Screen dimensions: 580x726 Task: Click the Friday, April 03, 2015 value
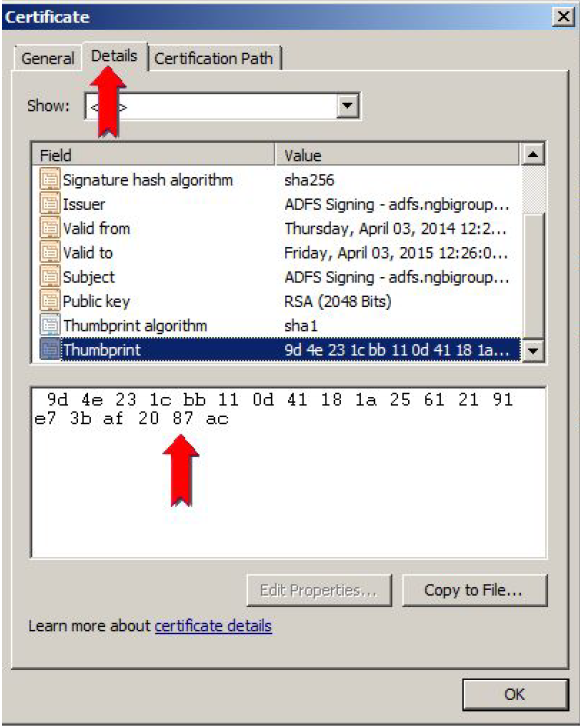click(396, 253)
